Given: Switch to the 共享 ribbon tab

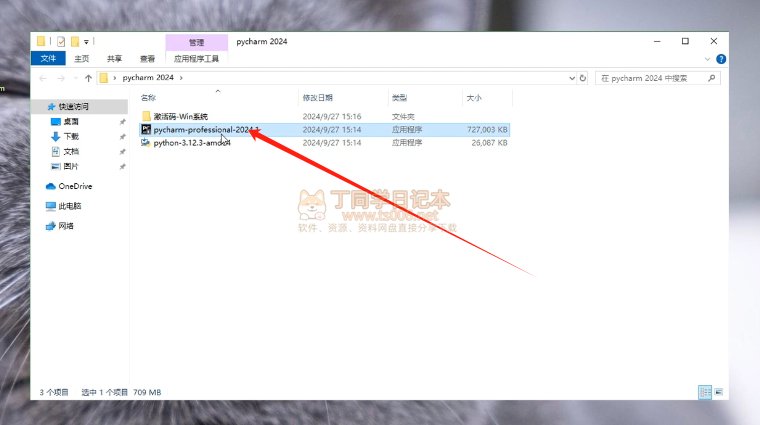Looking at the screenshot, I should [x=114, y=59].
